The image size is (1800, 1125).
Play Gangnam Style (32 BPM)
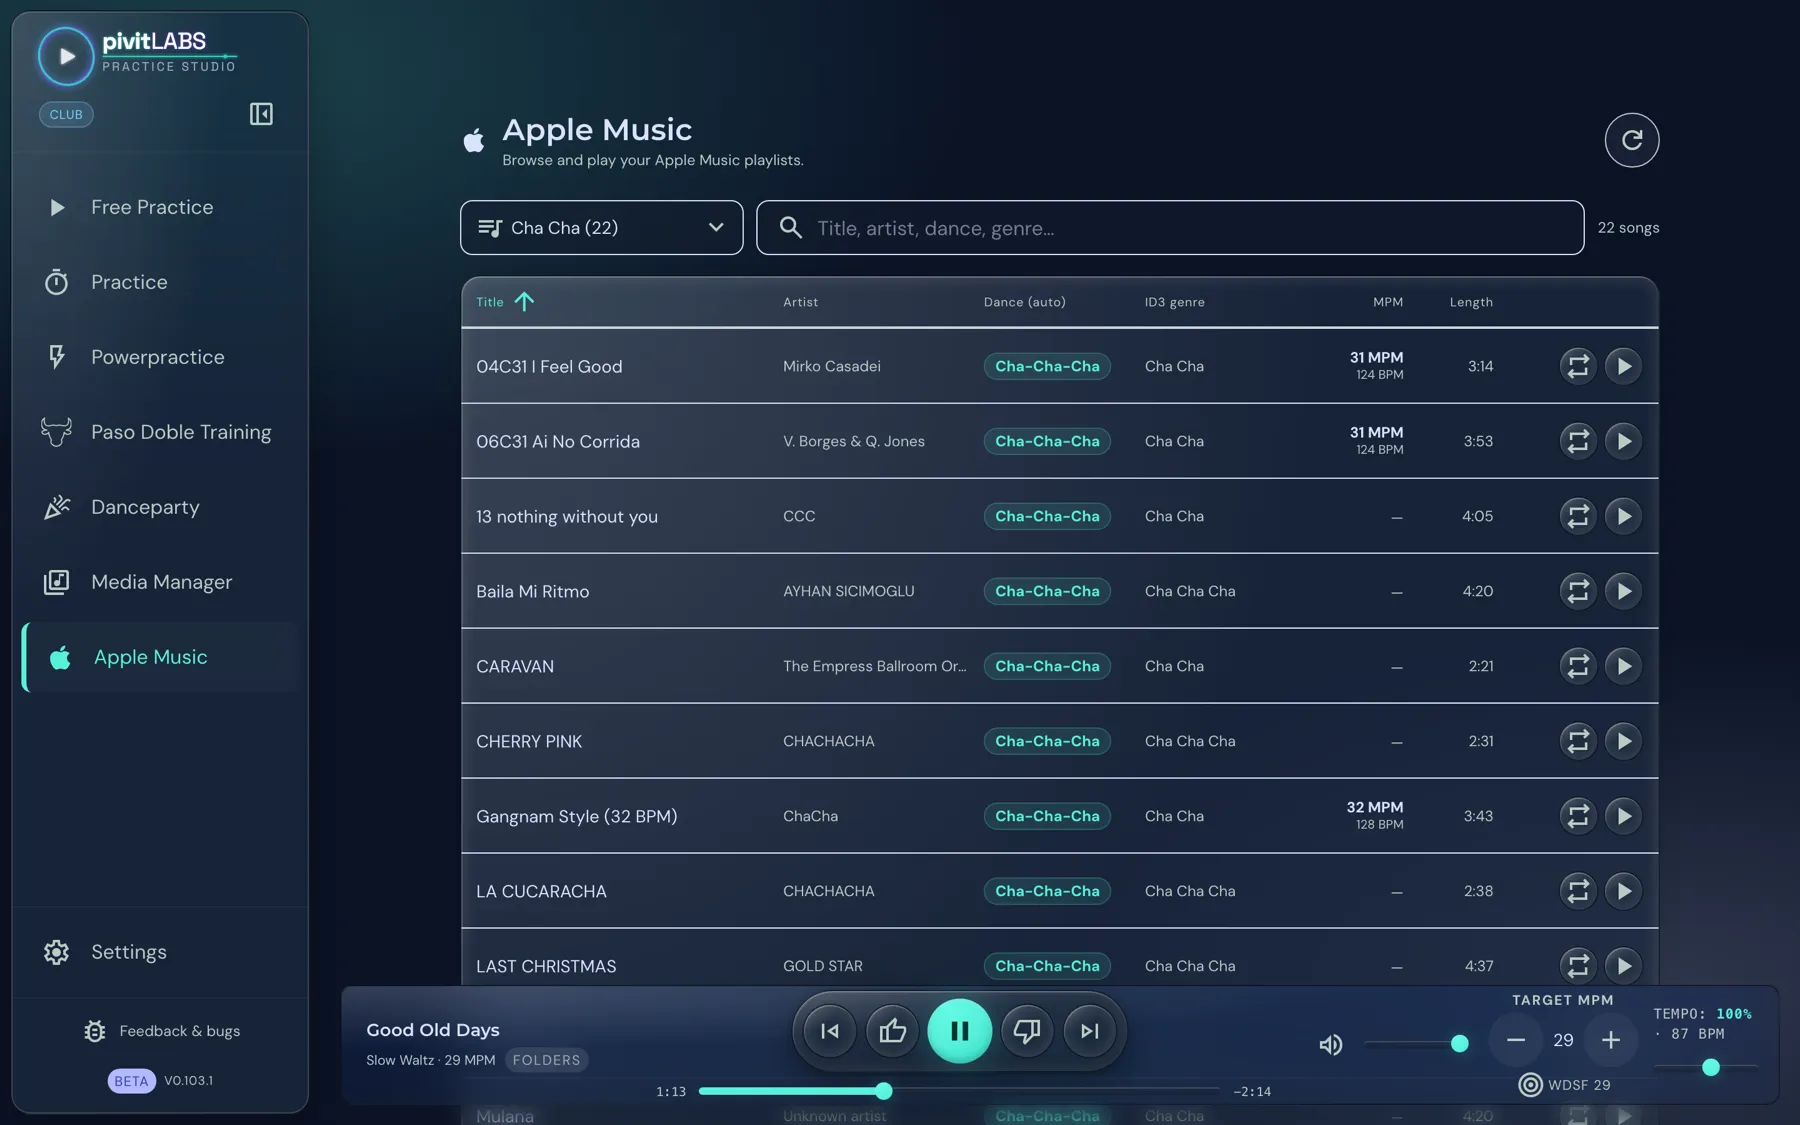(1623, 816)
